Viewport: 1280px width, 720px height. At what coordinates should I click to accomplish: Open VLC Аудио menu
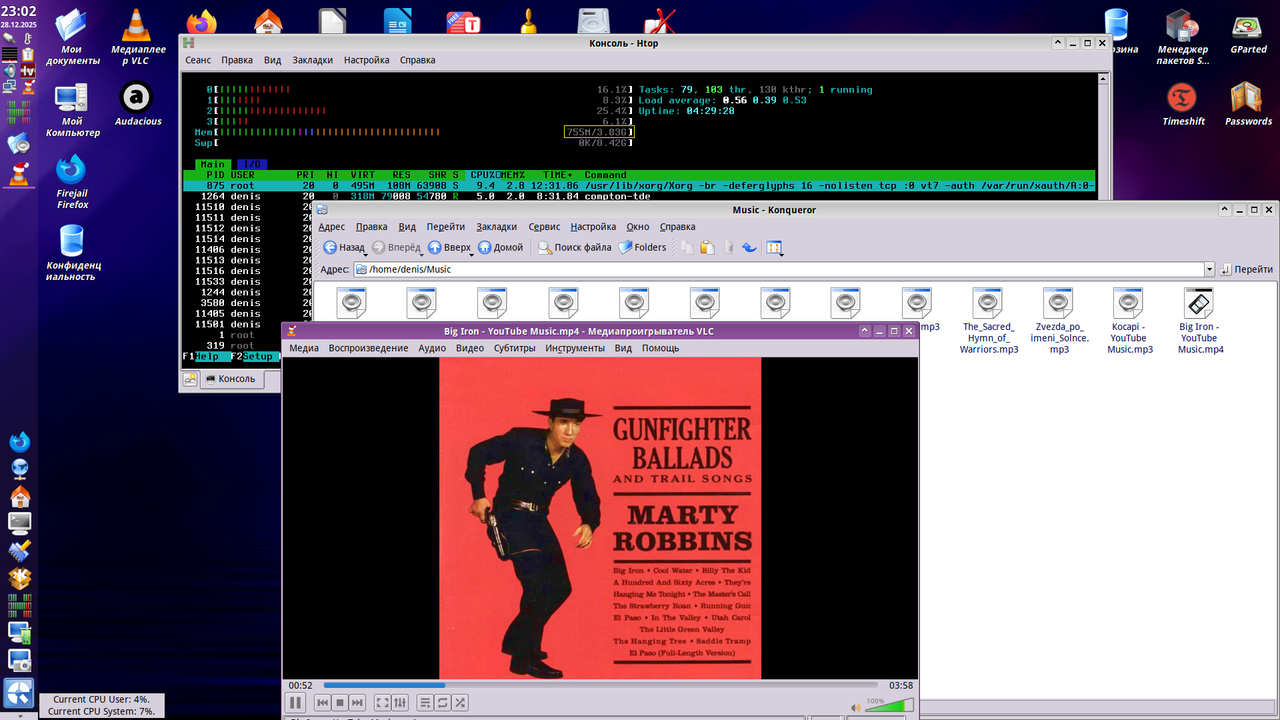[x=432, y=348]
